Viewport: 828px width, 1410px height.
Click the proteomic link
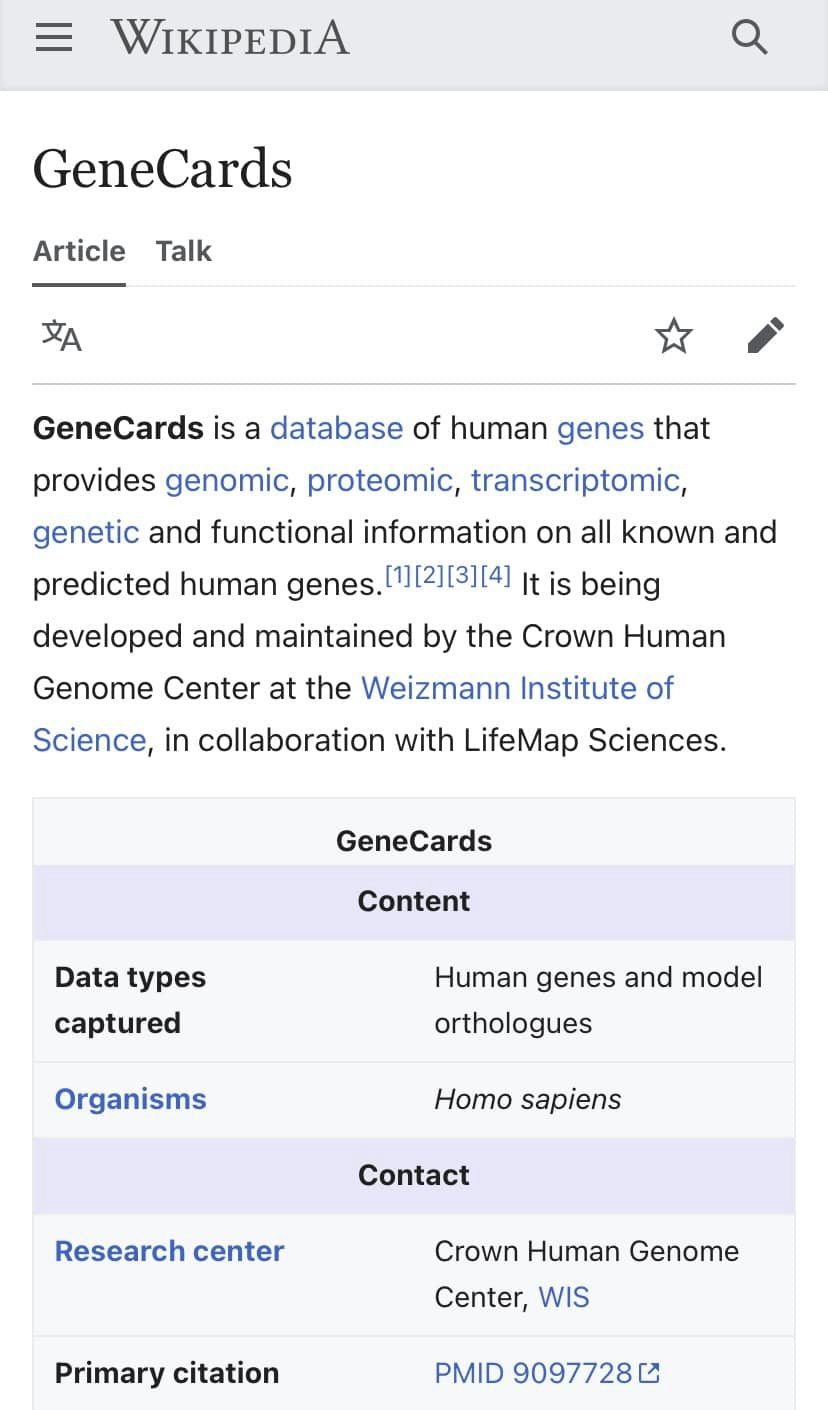coord(380,480)
